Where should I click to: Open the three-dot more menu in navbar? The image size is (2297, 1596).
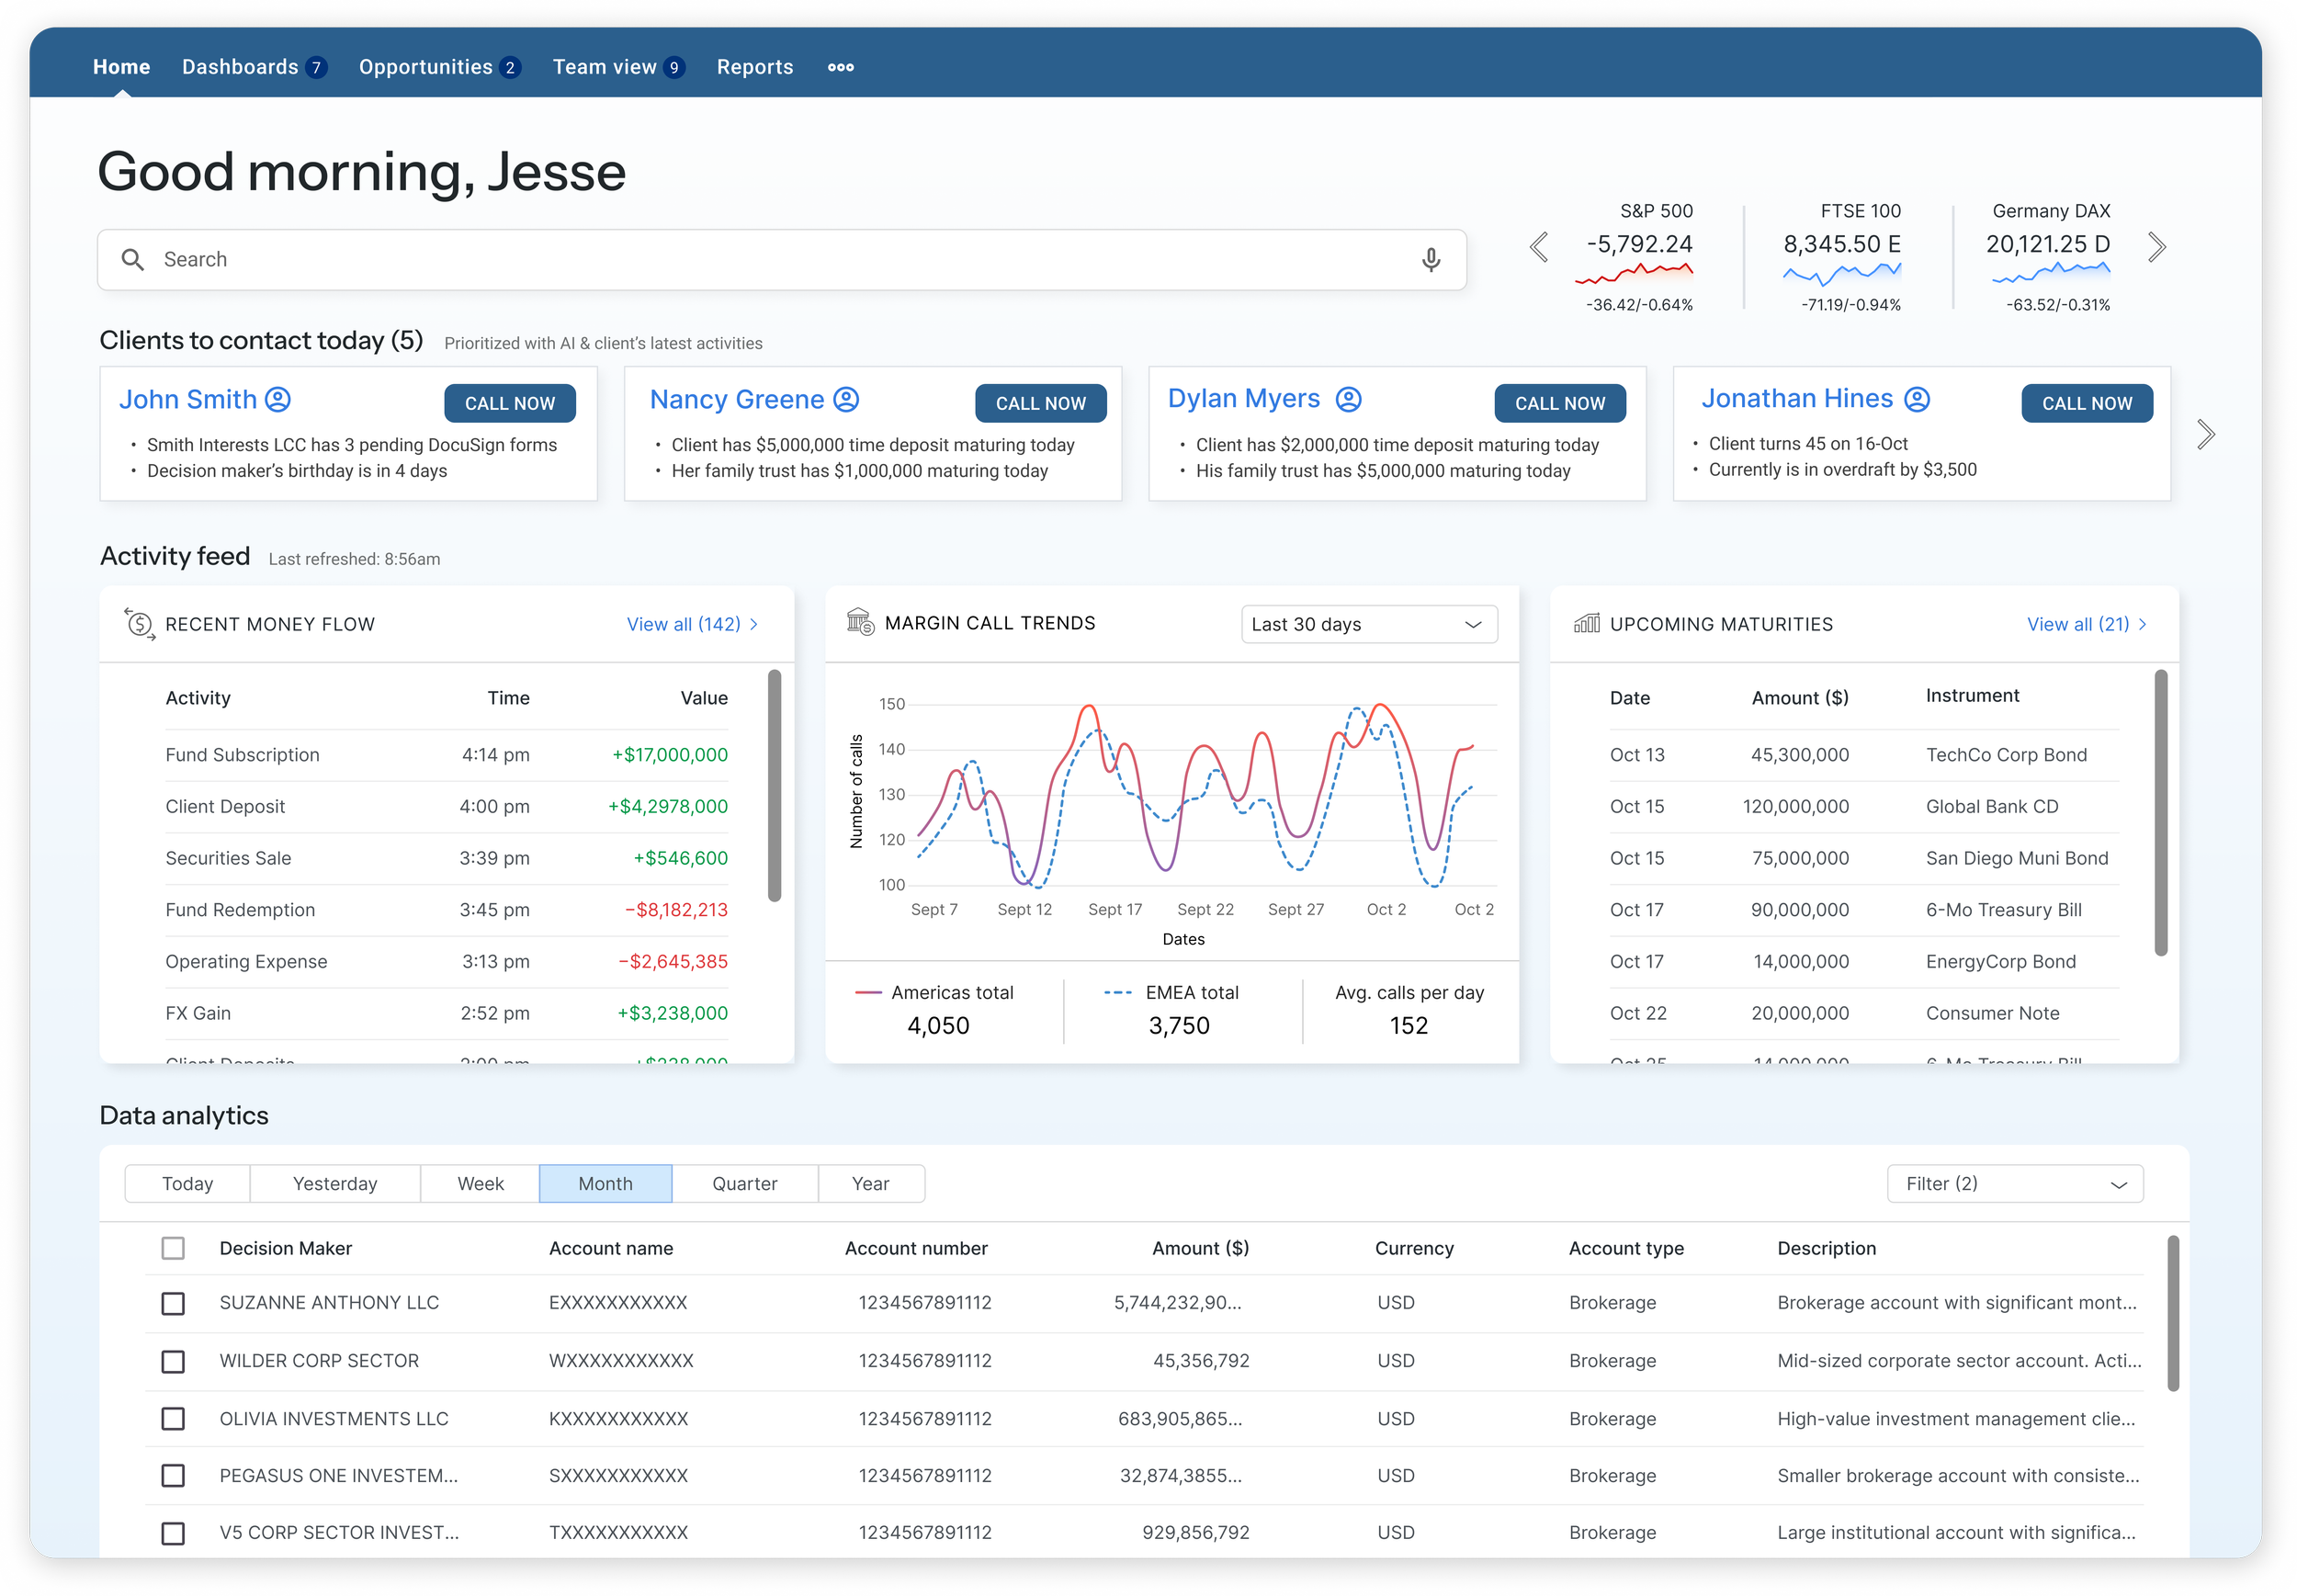click(840, 67)
